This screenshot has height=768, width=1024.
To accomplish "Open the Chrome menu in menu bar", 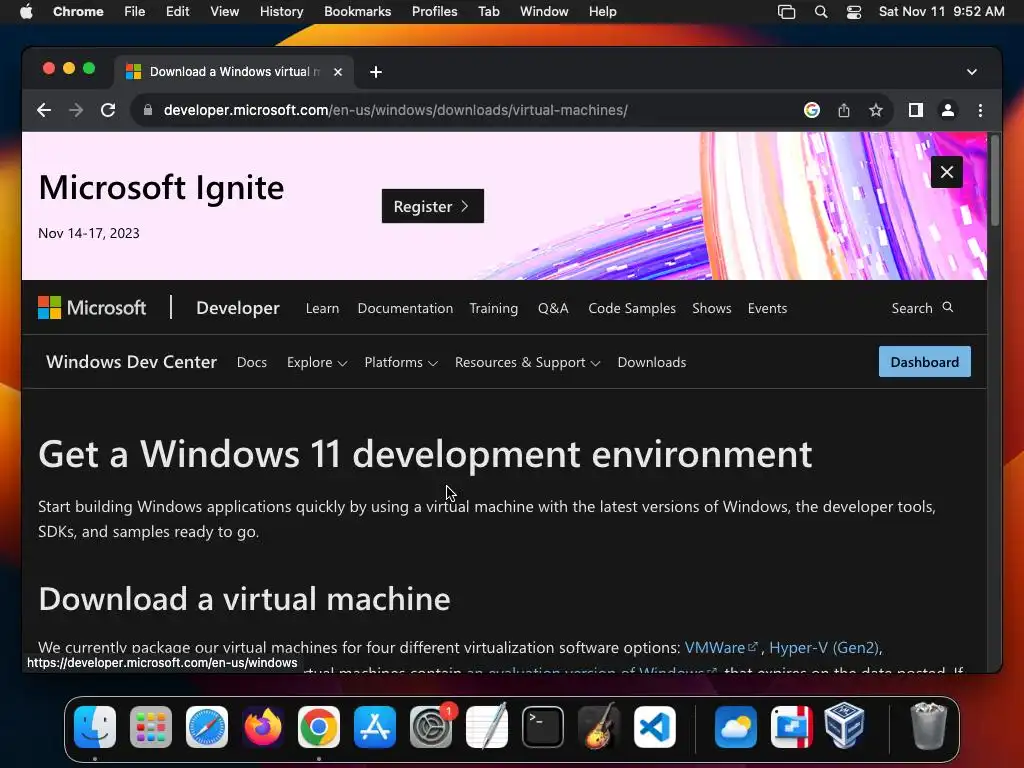I will [78, 11].
